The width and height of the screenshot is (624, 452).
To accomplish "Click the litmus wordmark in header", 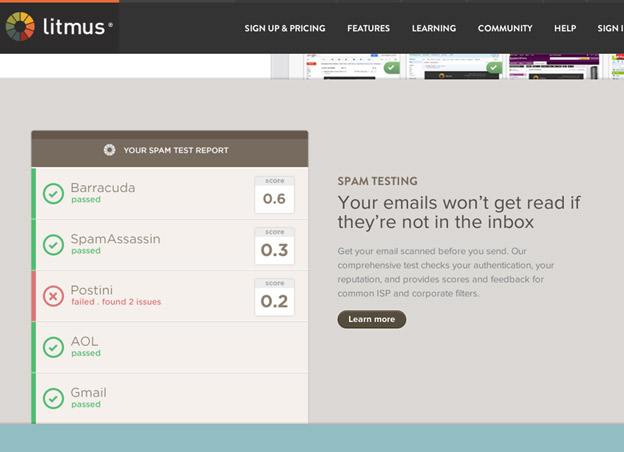I will (74, 27).
